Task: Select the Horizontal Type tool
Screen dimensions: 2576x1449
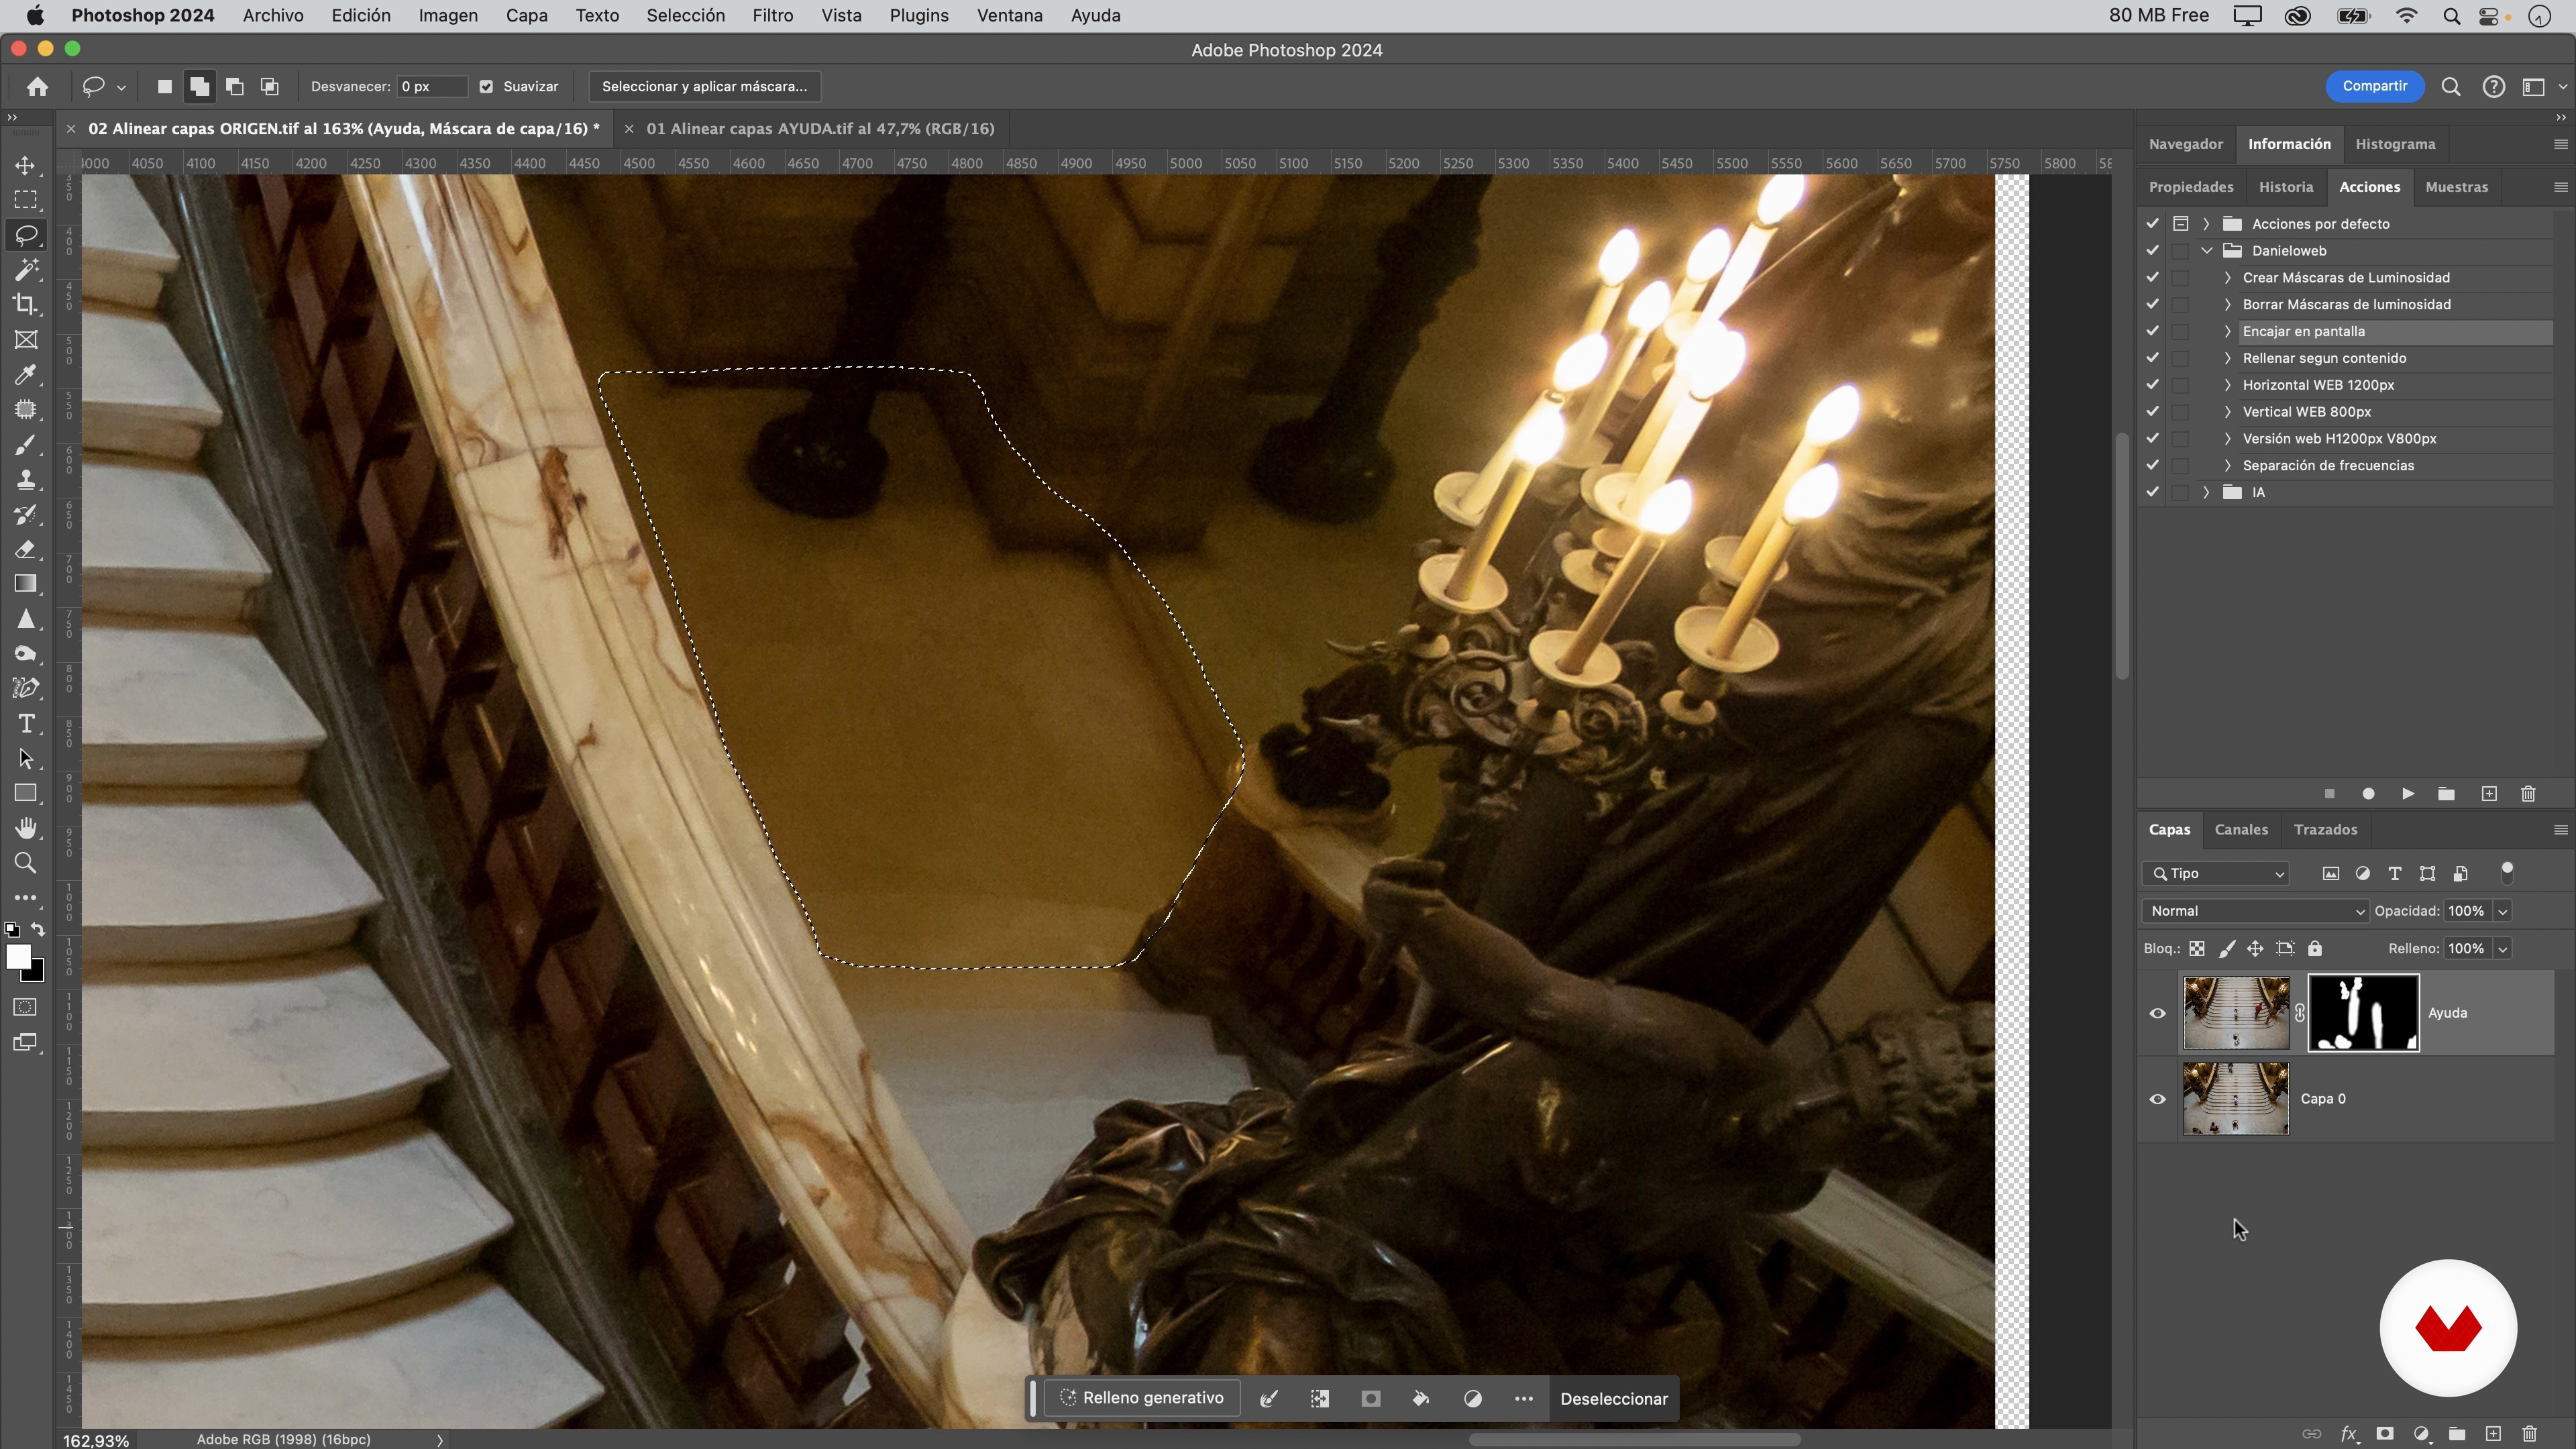Action: (x=26, y=724)
